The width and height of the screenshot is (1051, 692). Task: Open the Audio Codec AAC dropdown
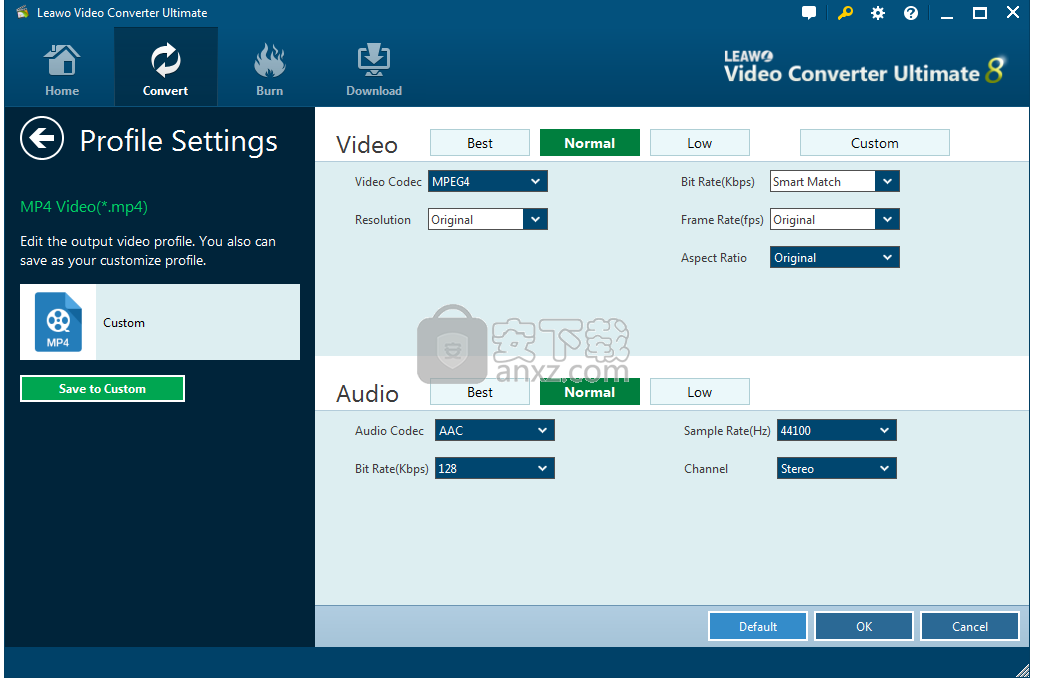coord(495,430)
